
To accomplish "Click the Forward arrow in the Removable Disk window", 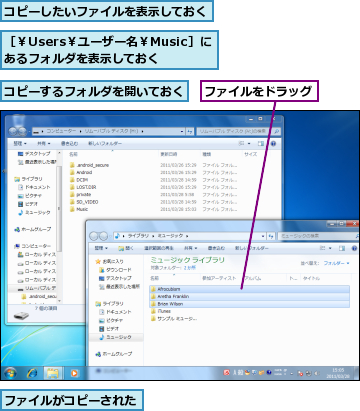I will [22, 131].
